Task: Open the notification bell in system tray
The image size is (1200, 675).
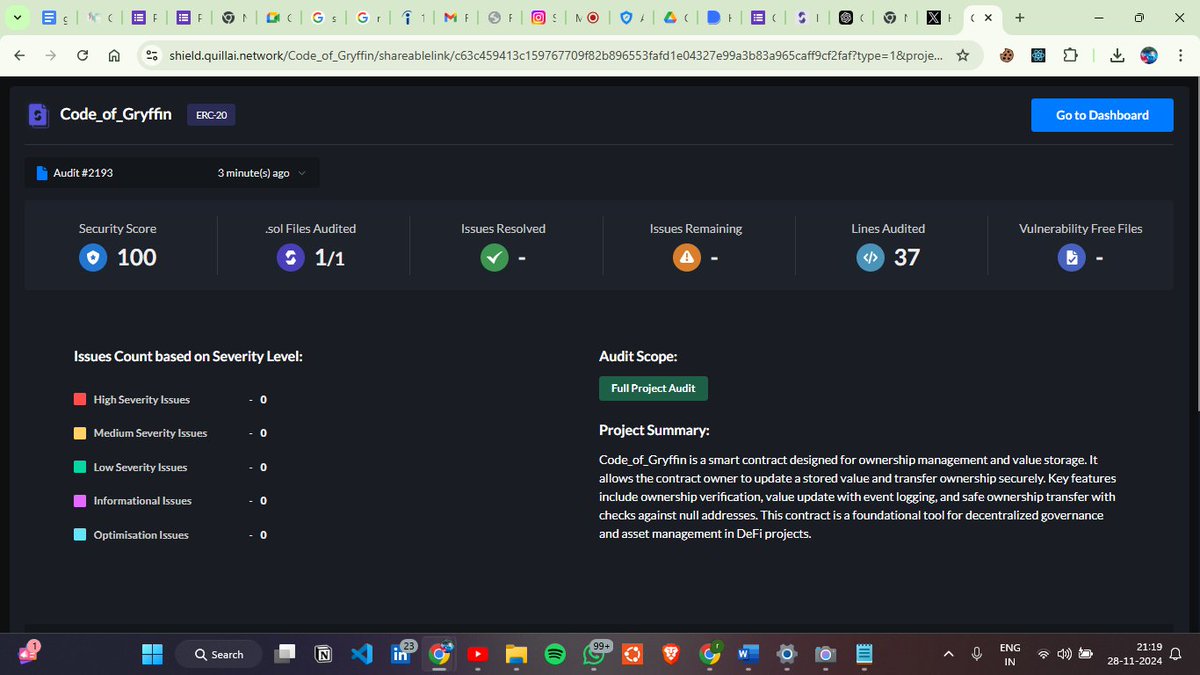Action: coord(1176,654)
